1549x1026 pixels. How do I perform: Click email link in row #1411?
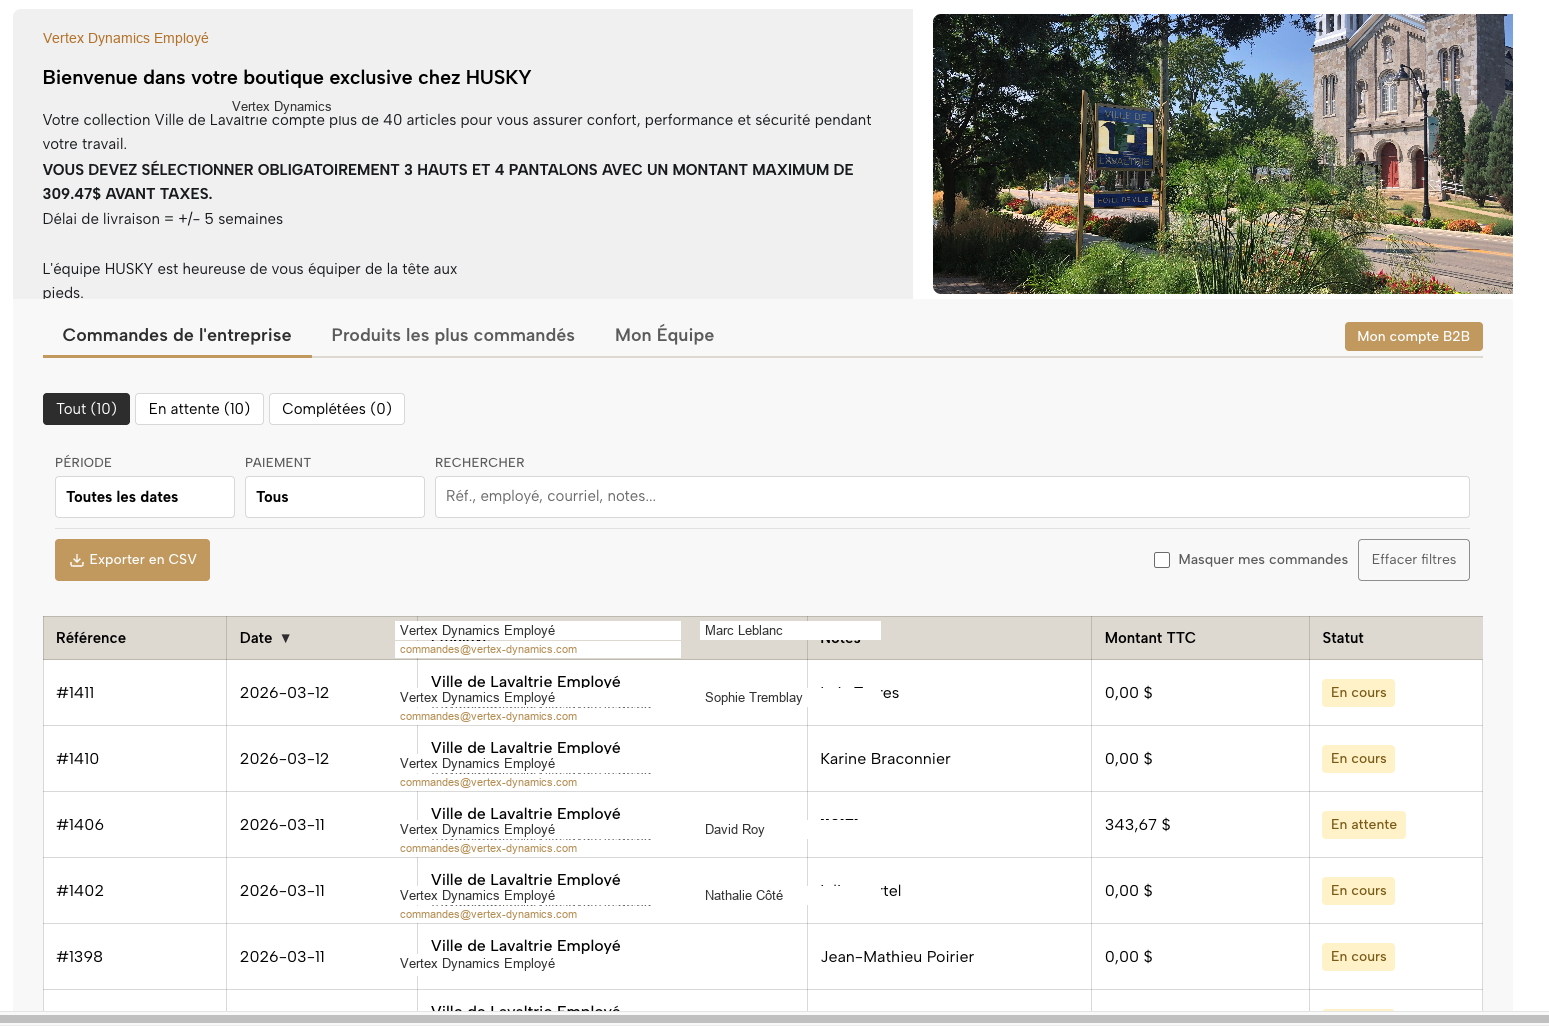pos(488,717)
